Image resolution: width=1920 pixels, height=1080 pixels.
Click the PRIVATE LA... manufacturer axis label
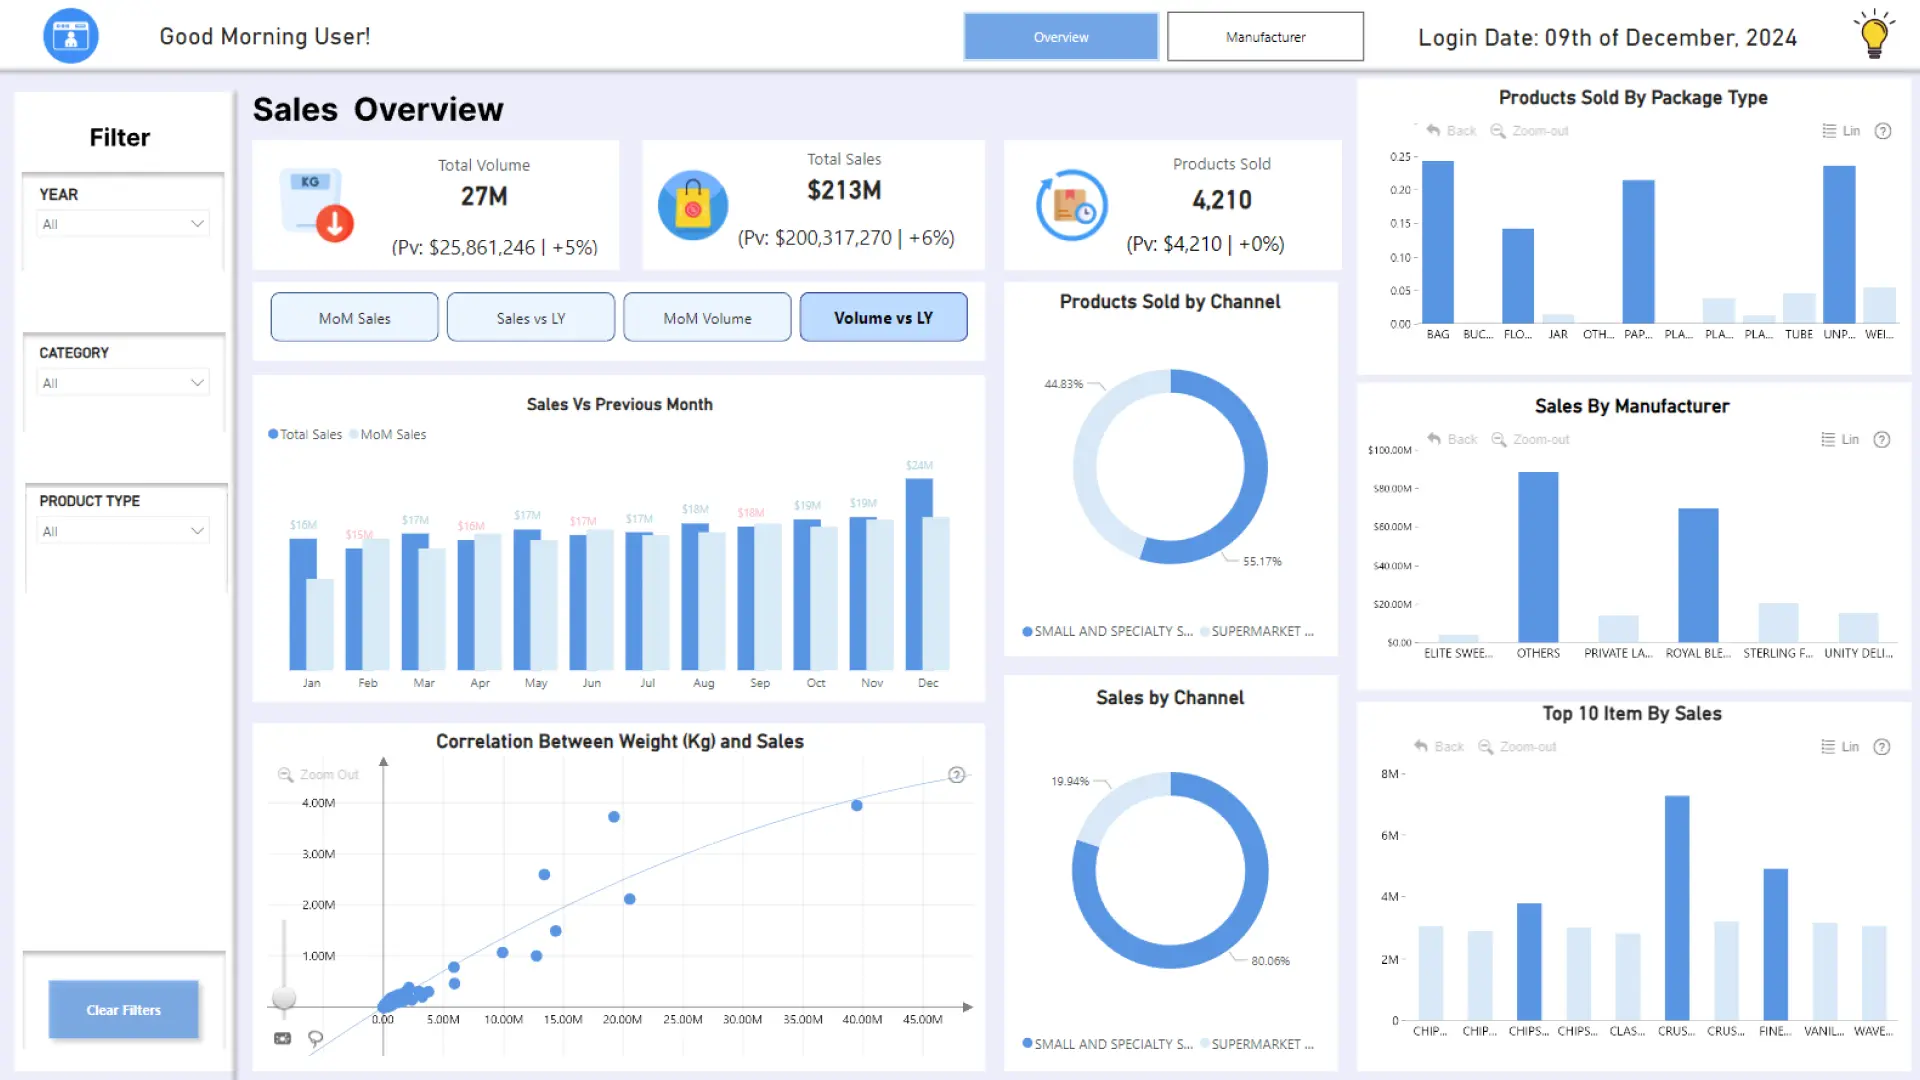tap(1618, 653)
